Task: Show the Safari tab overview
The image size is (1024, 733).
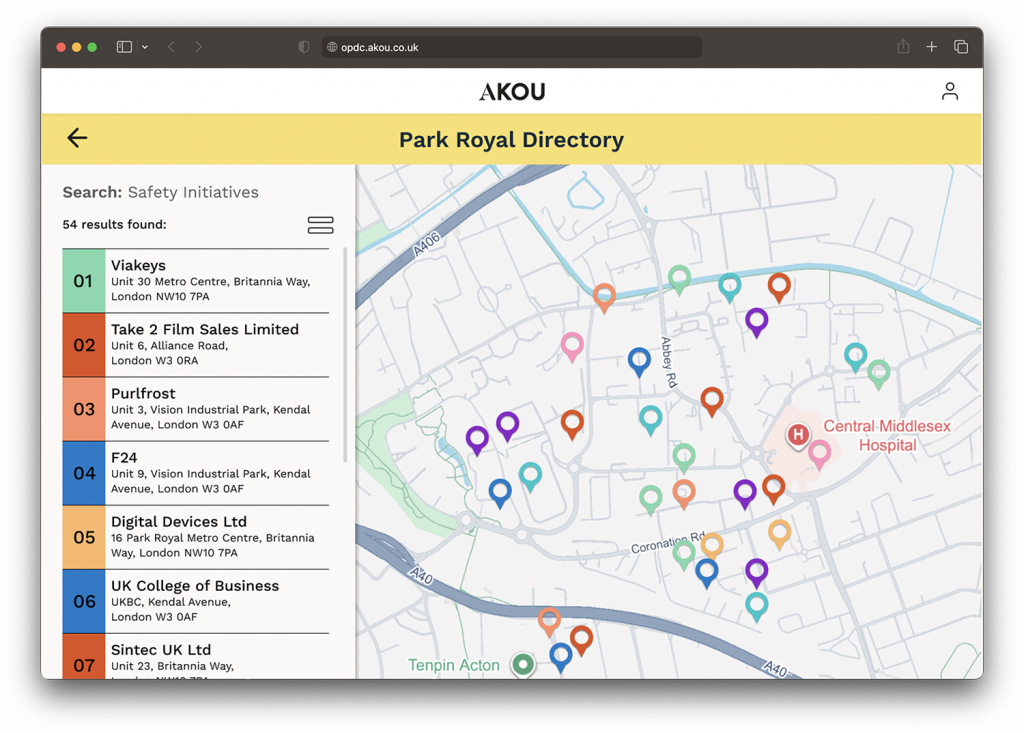Action: point(960,47)
